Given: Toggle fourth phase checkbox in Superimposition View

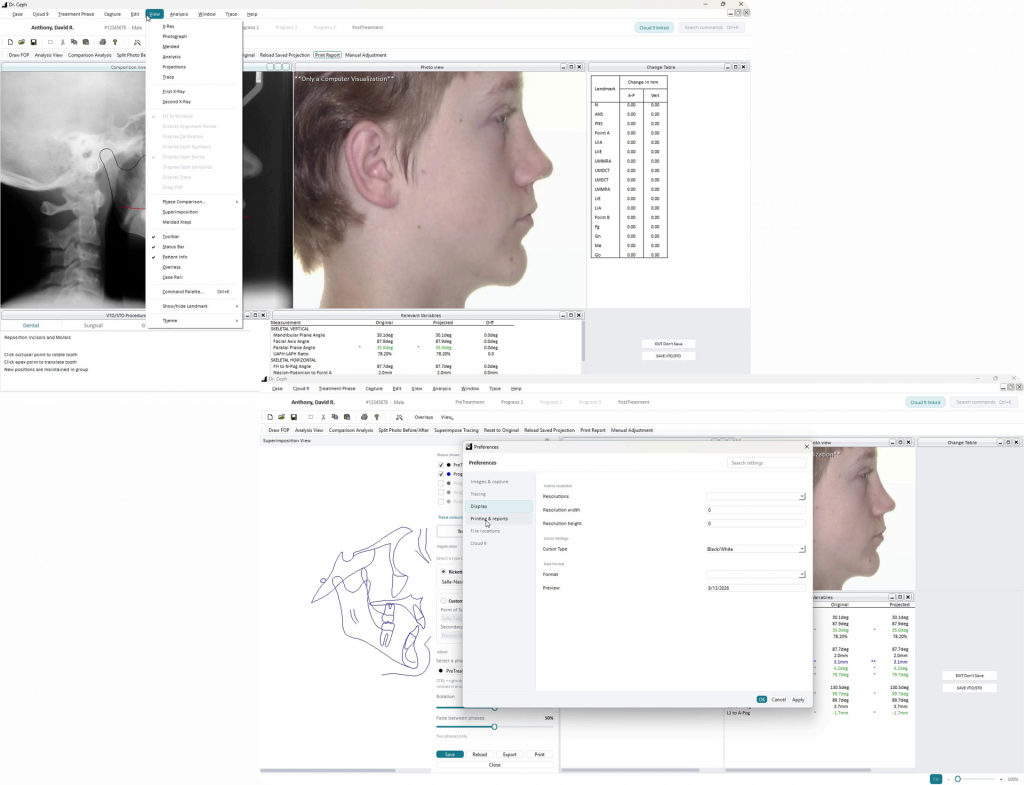Looking at the screenshot, I should (441, 492).
